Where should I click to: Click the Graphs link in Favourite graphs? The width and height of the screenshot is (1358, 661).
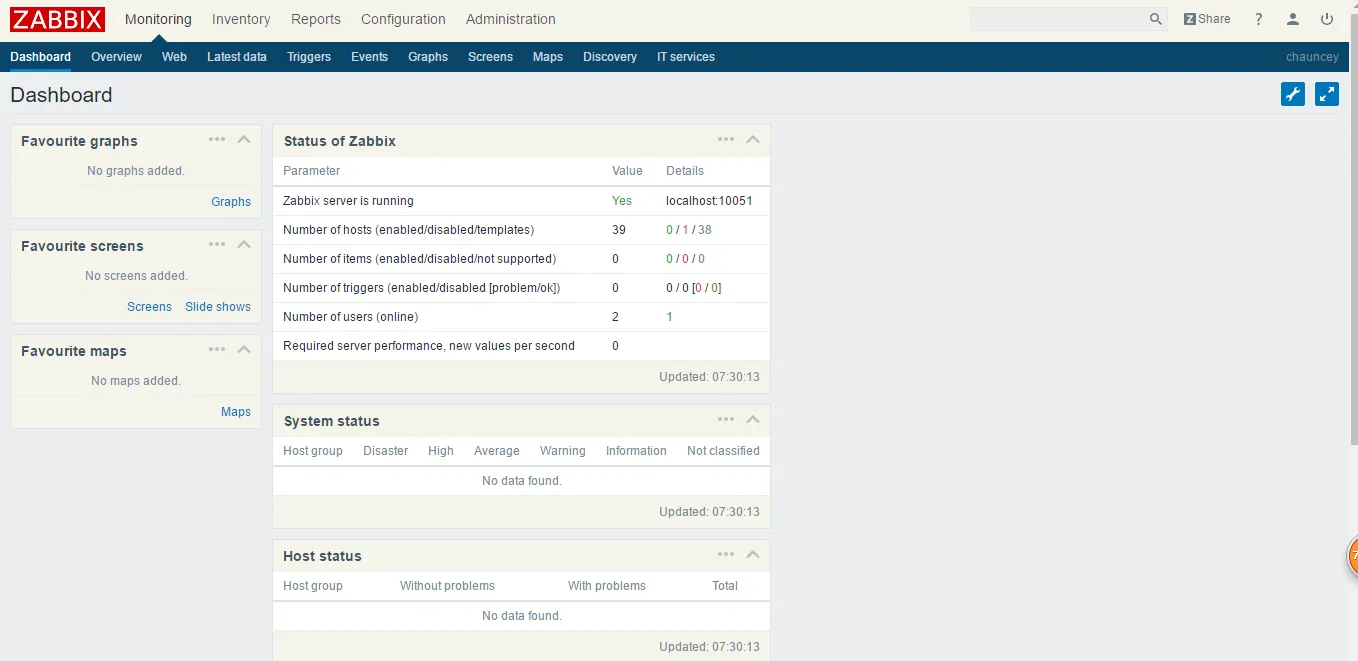pos(231,201)
